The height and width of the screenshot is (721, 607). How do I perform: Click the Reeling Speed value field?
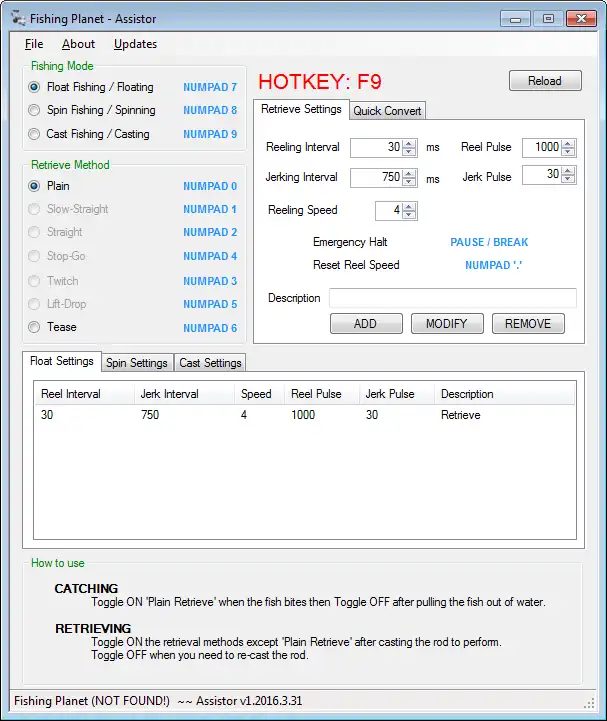(x=389, y=211)
